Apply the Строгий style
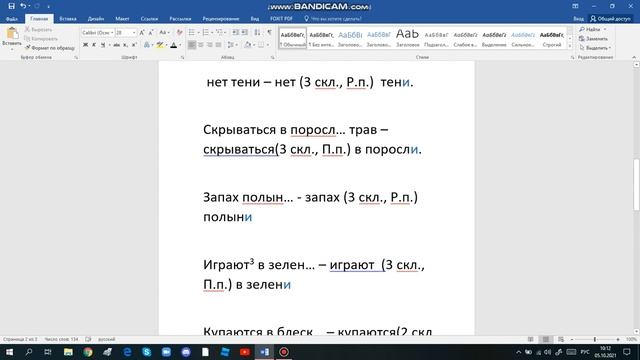 pyautogui.click(x=551, y=38)
